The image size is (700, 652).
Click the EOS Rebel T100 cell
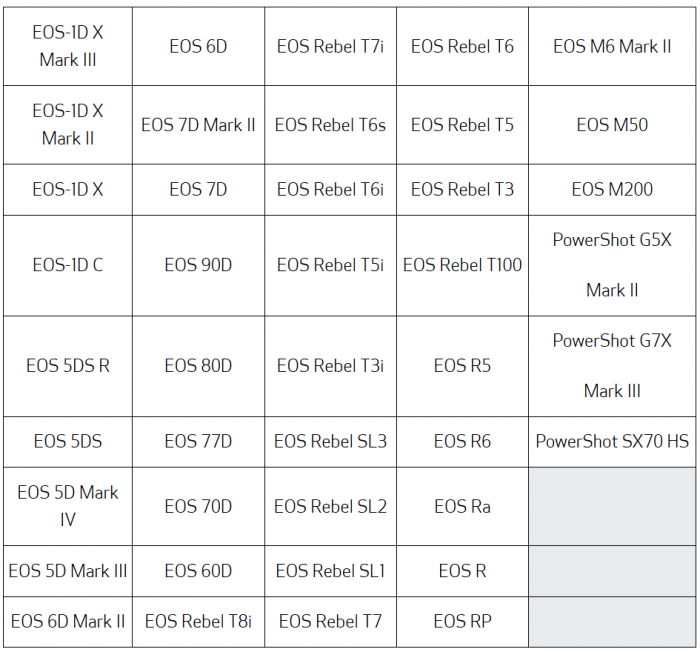click(x=462, y=265)
